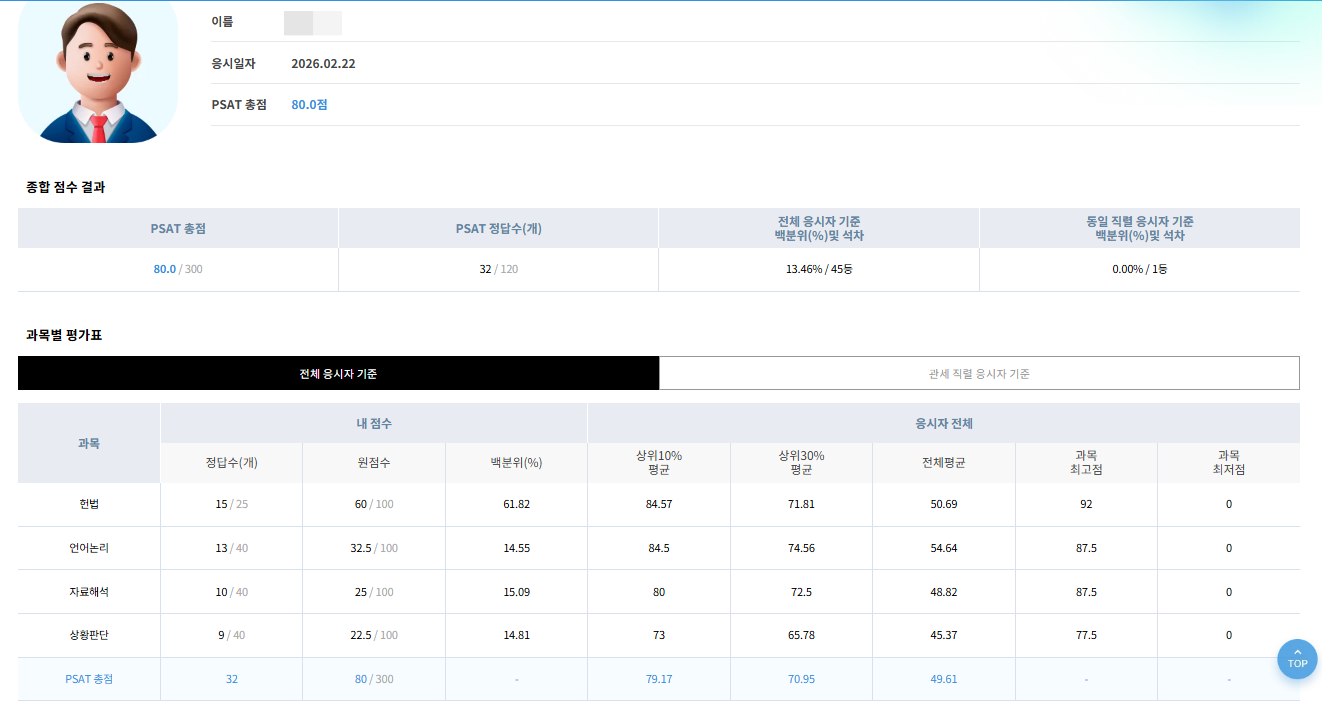
Task: Click the PSAT 총점 80.0점 value in profile
Action: click(x=309, y=105)
